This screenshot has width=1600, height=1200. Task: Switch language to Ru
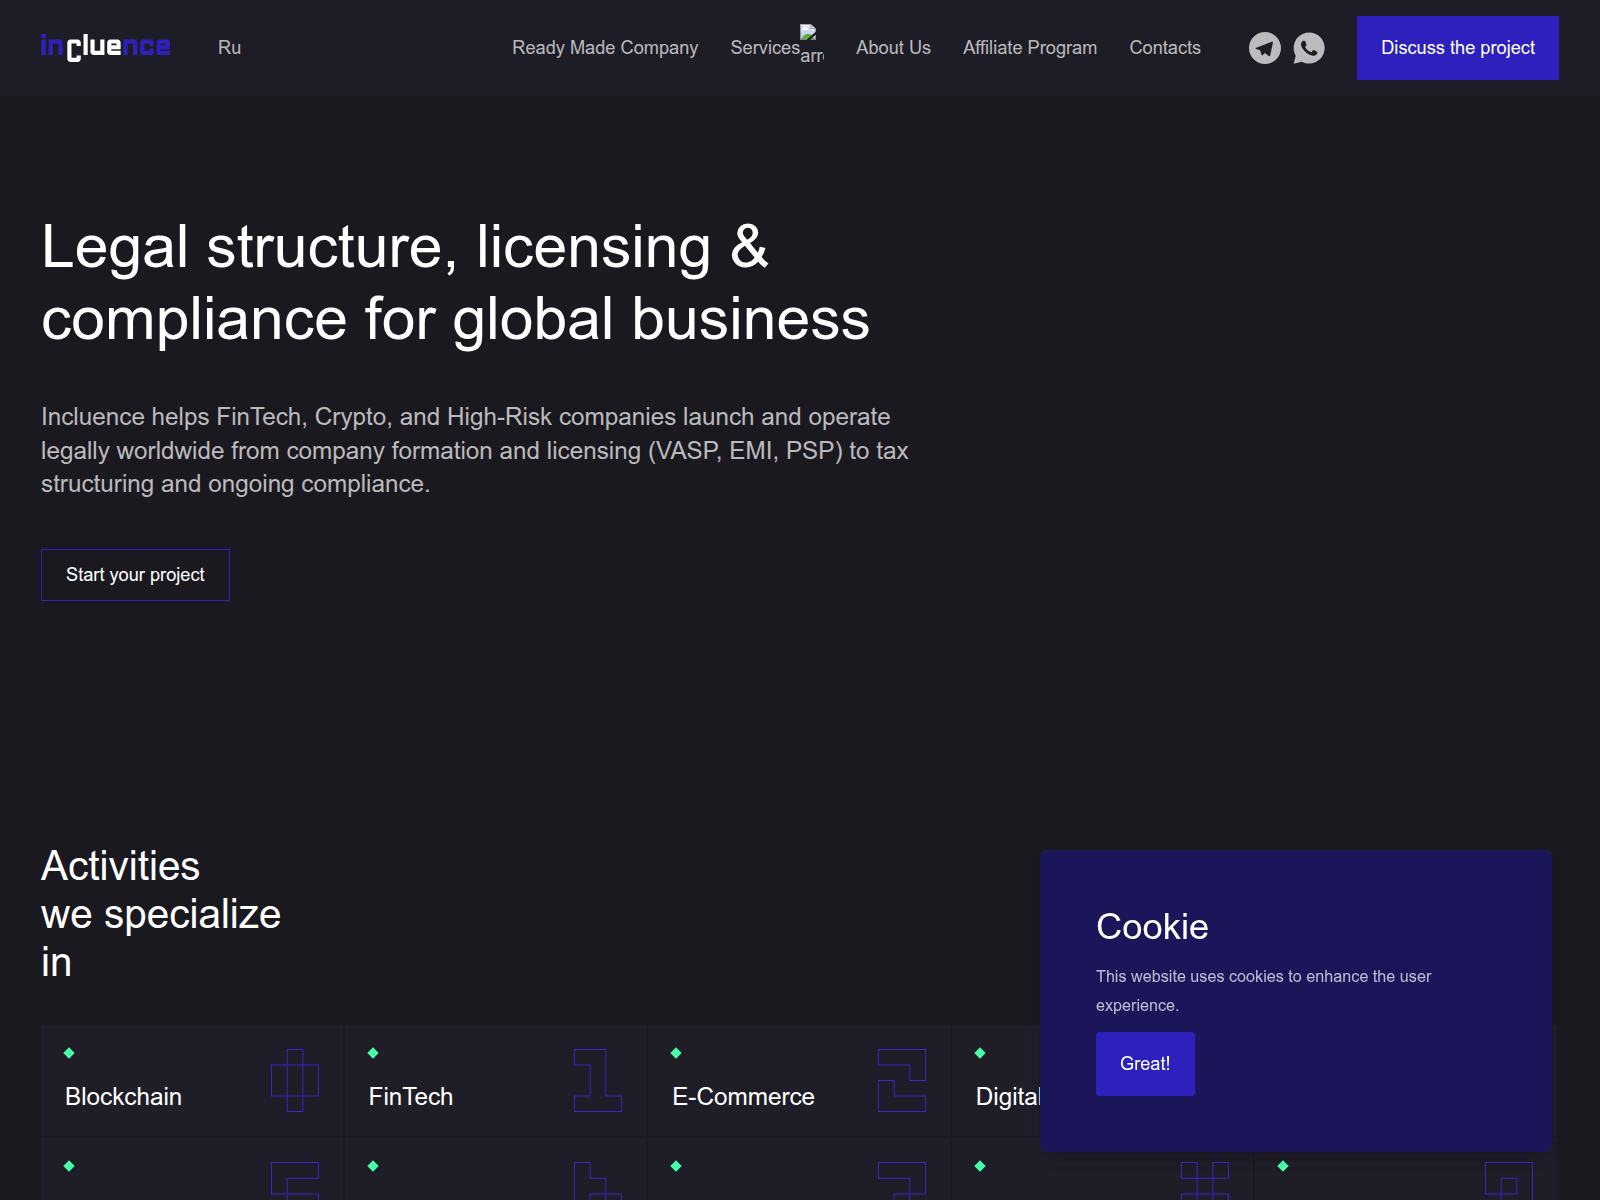click(229, 48)
